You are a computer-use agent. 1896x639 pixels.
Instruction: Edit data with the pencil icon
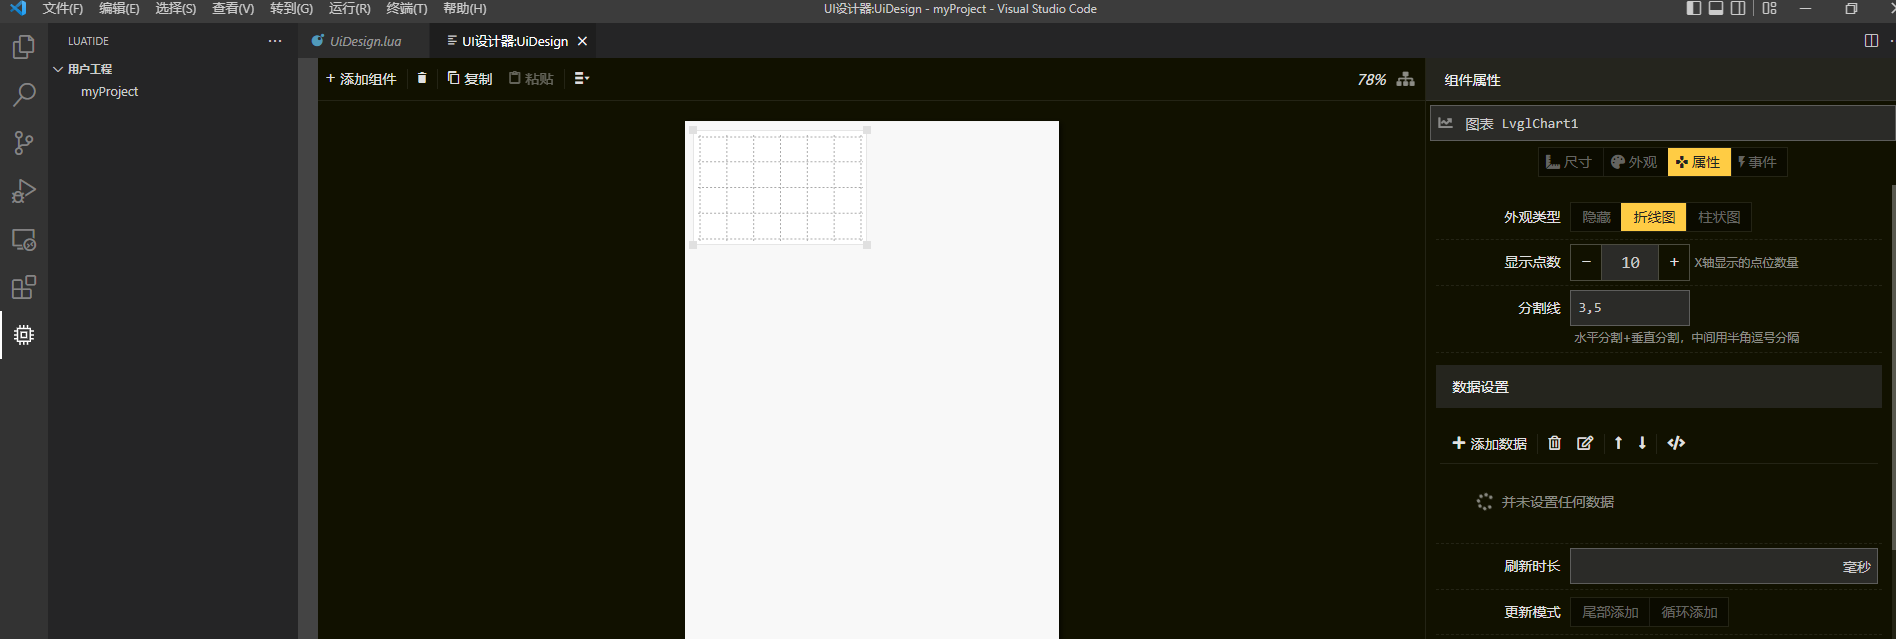[x=1585, y=443]
